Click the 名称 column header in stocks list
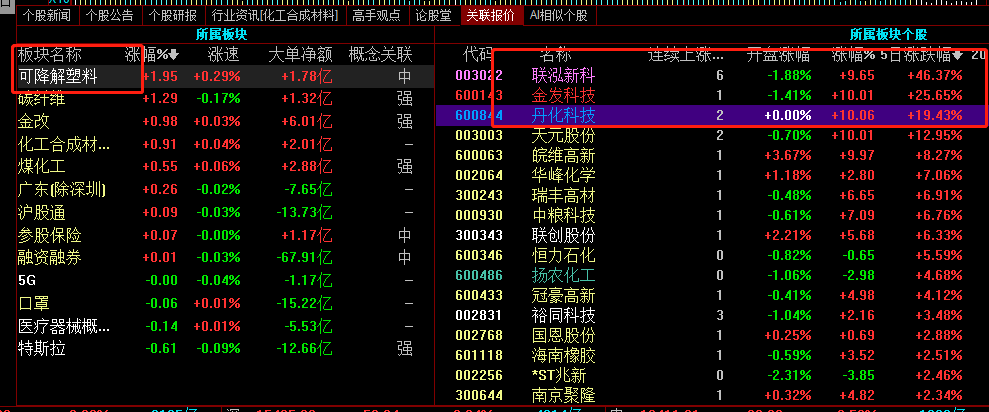The height and width of the screenshot is (412, 989). click(x=555, y=56)
